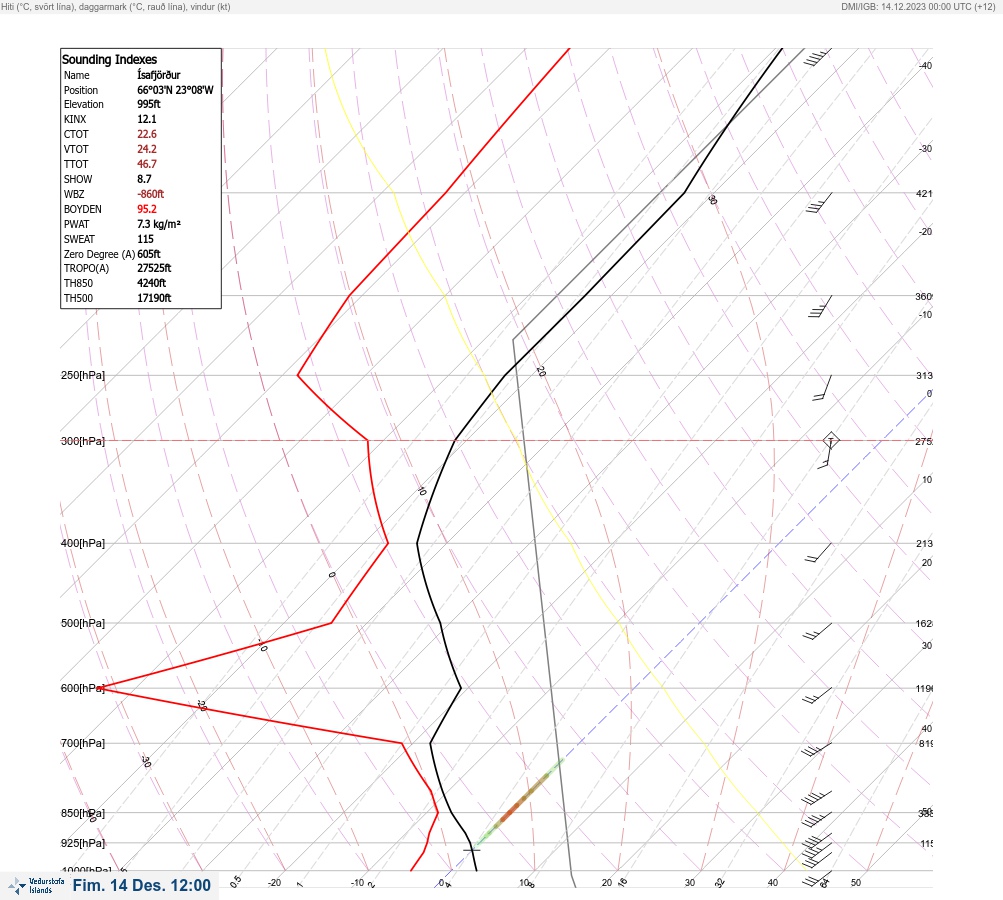Click the 'Sounding Indexes' title
Viewport: 1003px width, 900px height.
tap(109, 59)
